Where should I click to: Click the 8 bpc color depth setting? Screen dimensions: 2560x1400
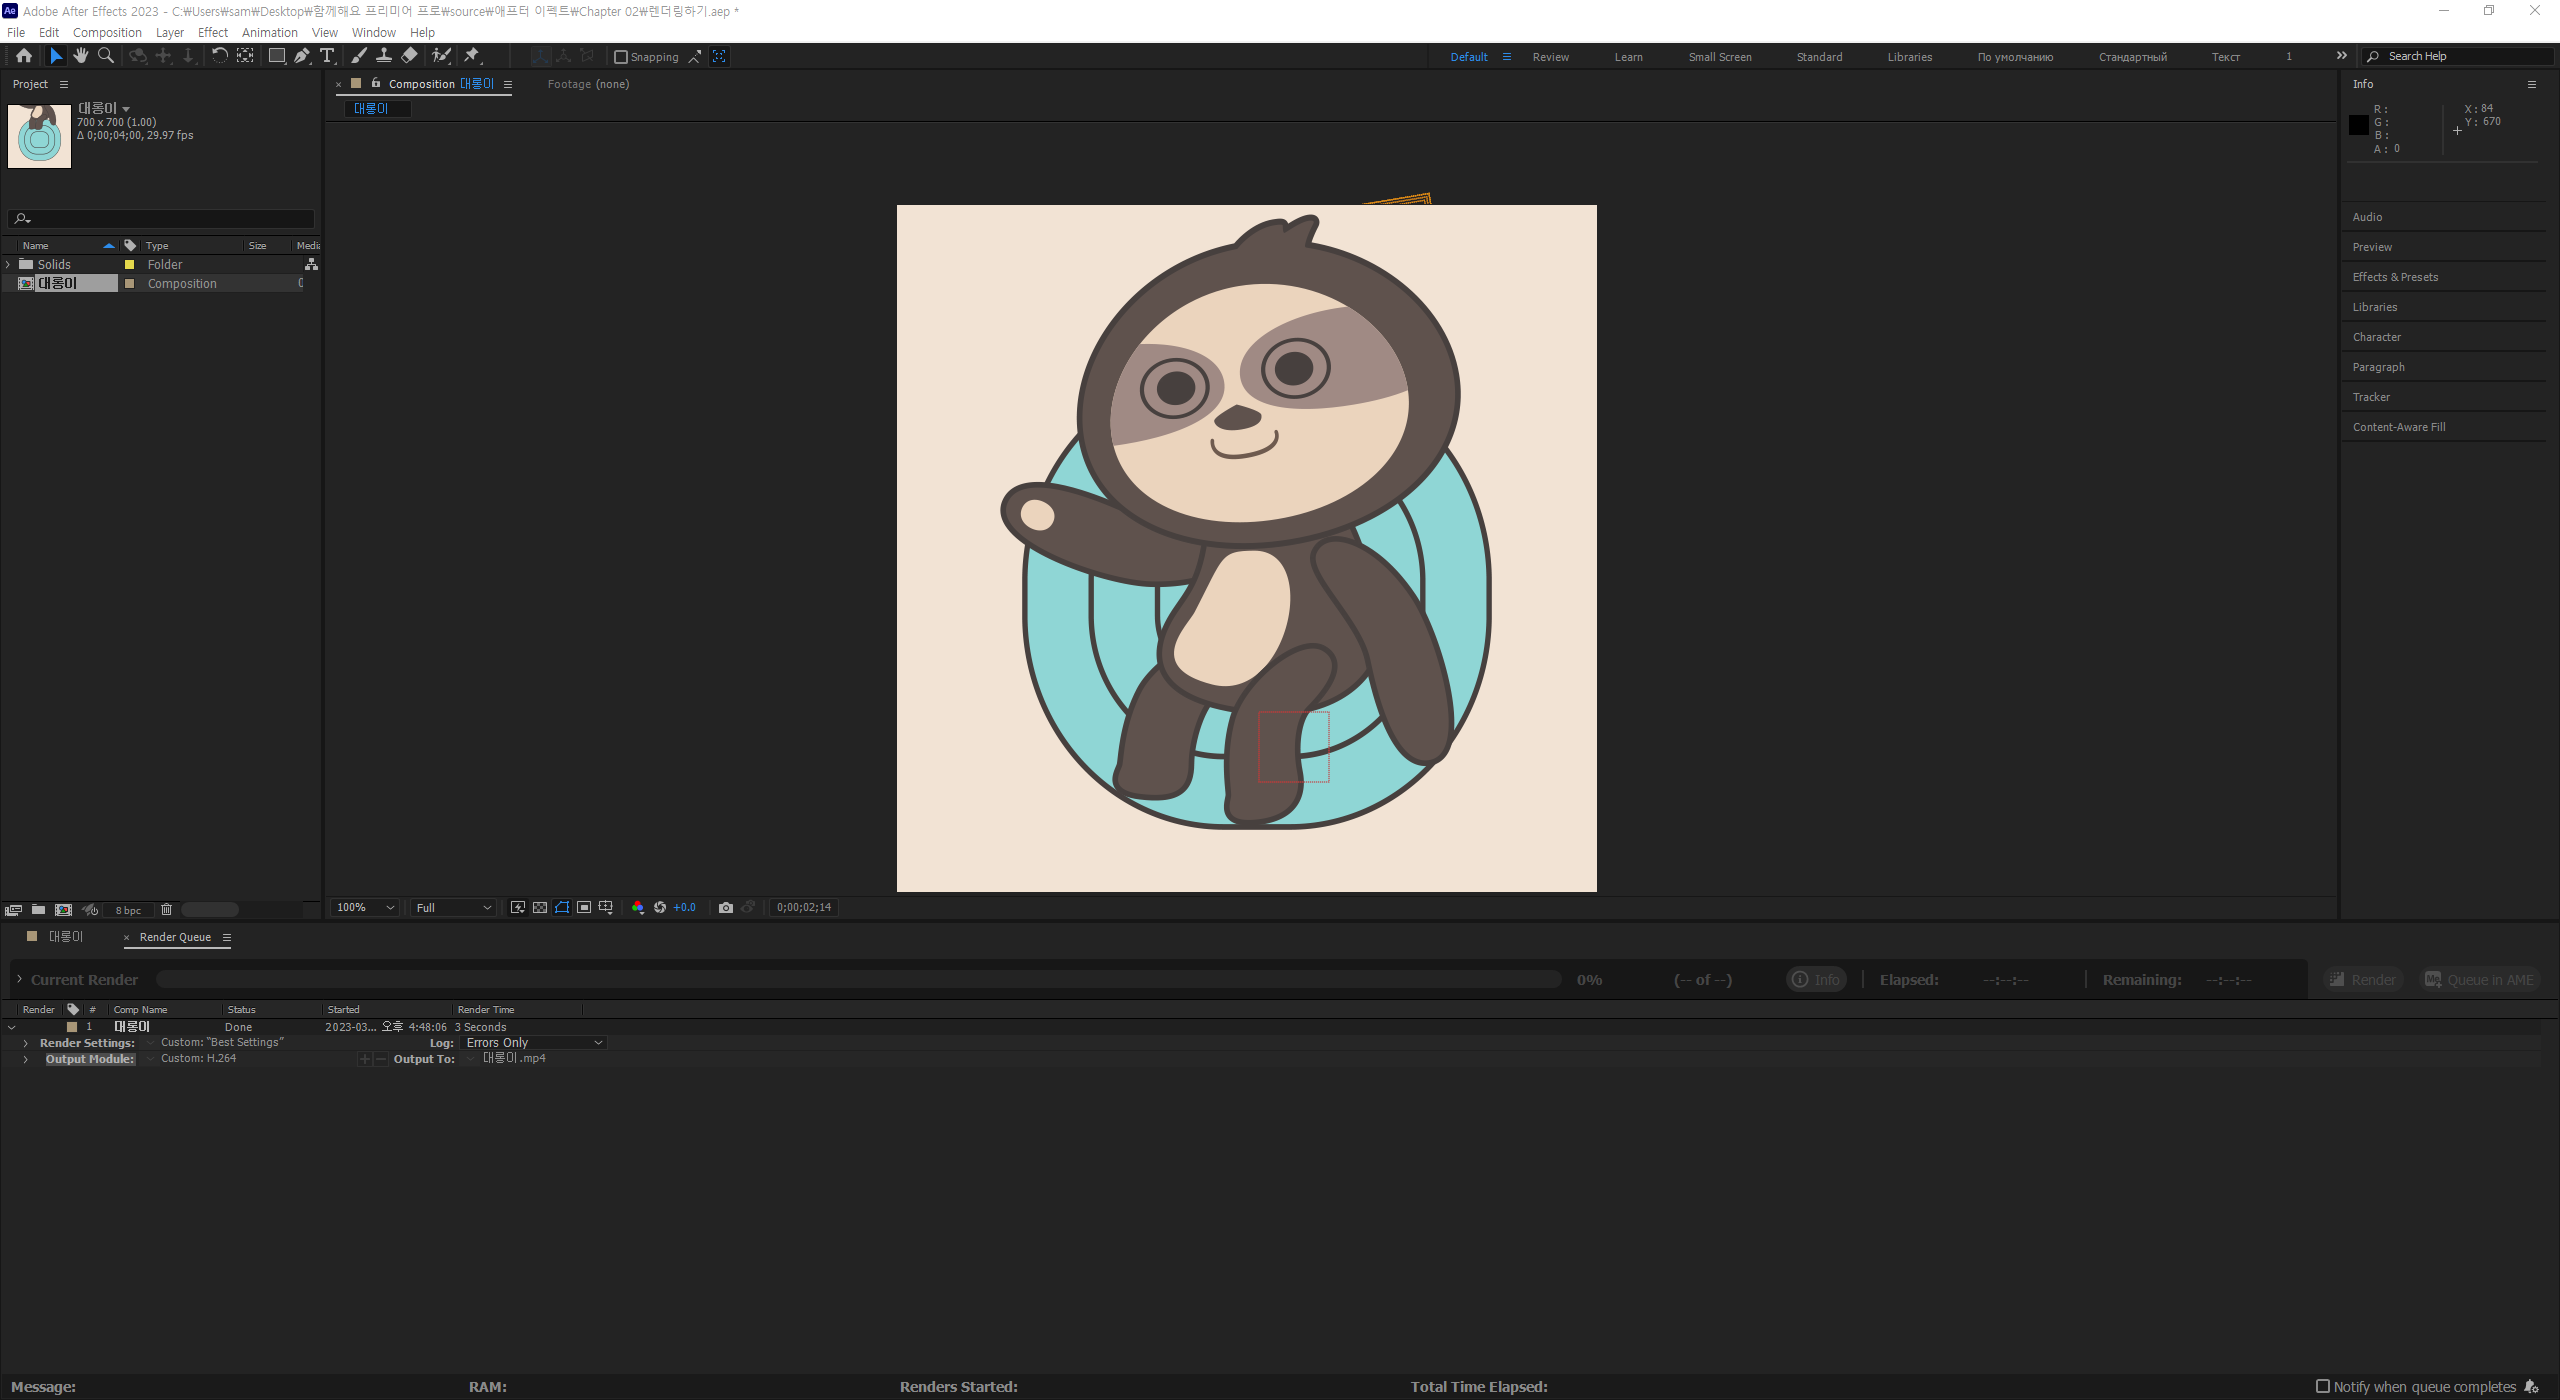(x=128, y=910)
